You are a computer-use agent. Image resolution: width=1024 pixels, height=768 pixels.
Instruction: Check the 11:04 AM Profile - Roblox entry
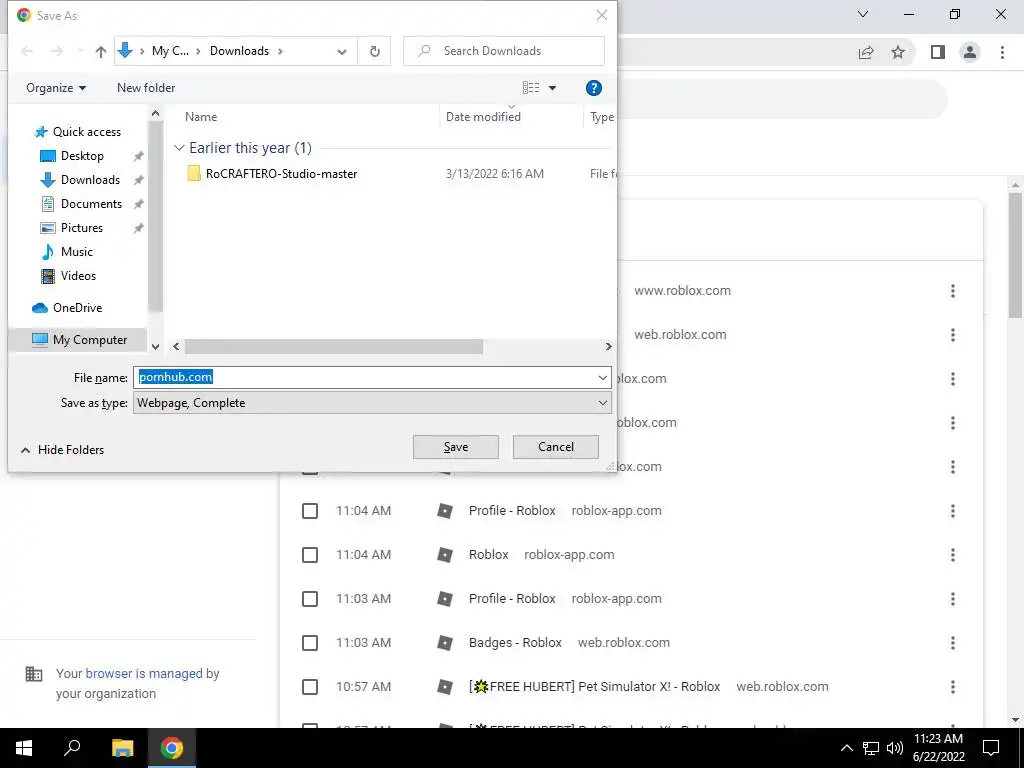[x=310, y=511]
